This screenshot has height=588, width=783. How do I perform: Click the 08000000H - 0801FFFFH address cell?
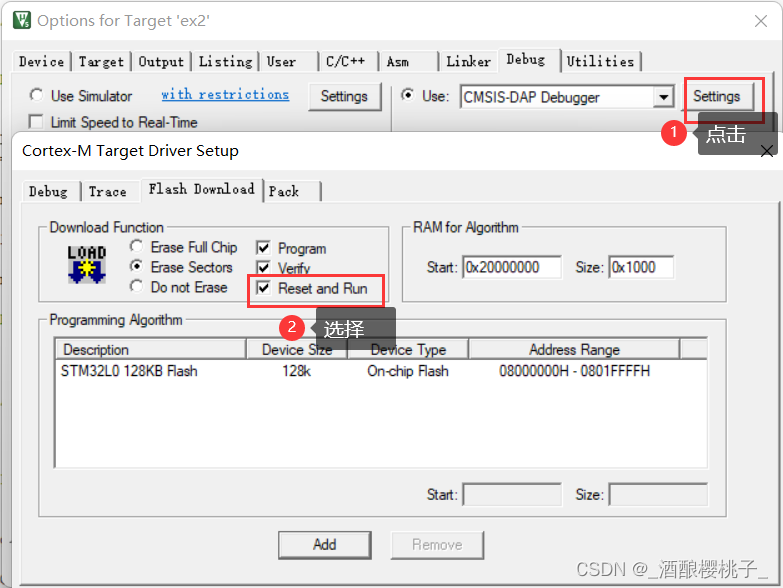[x=574, y=371]
